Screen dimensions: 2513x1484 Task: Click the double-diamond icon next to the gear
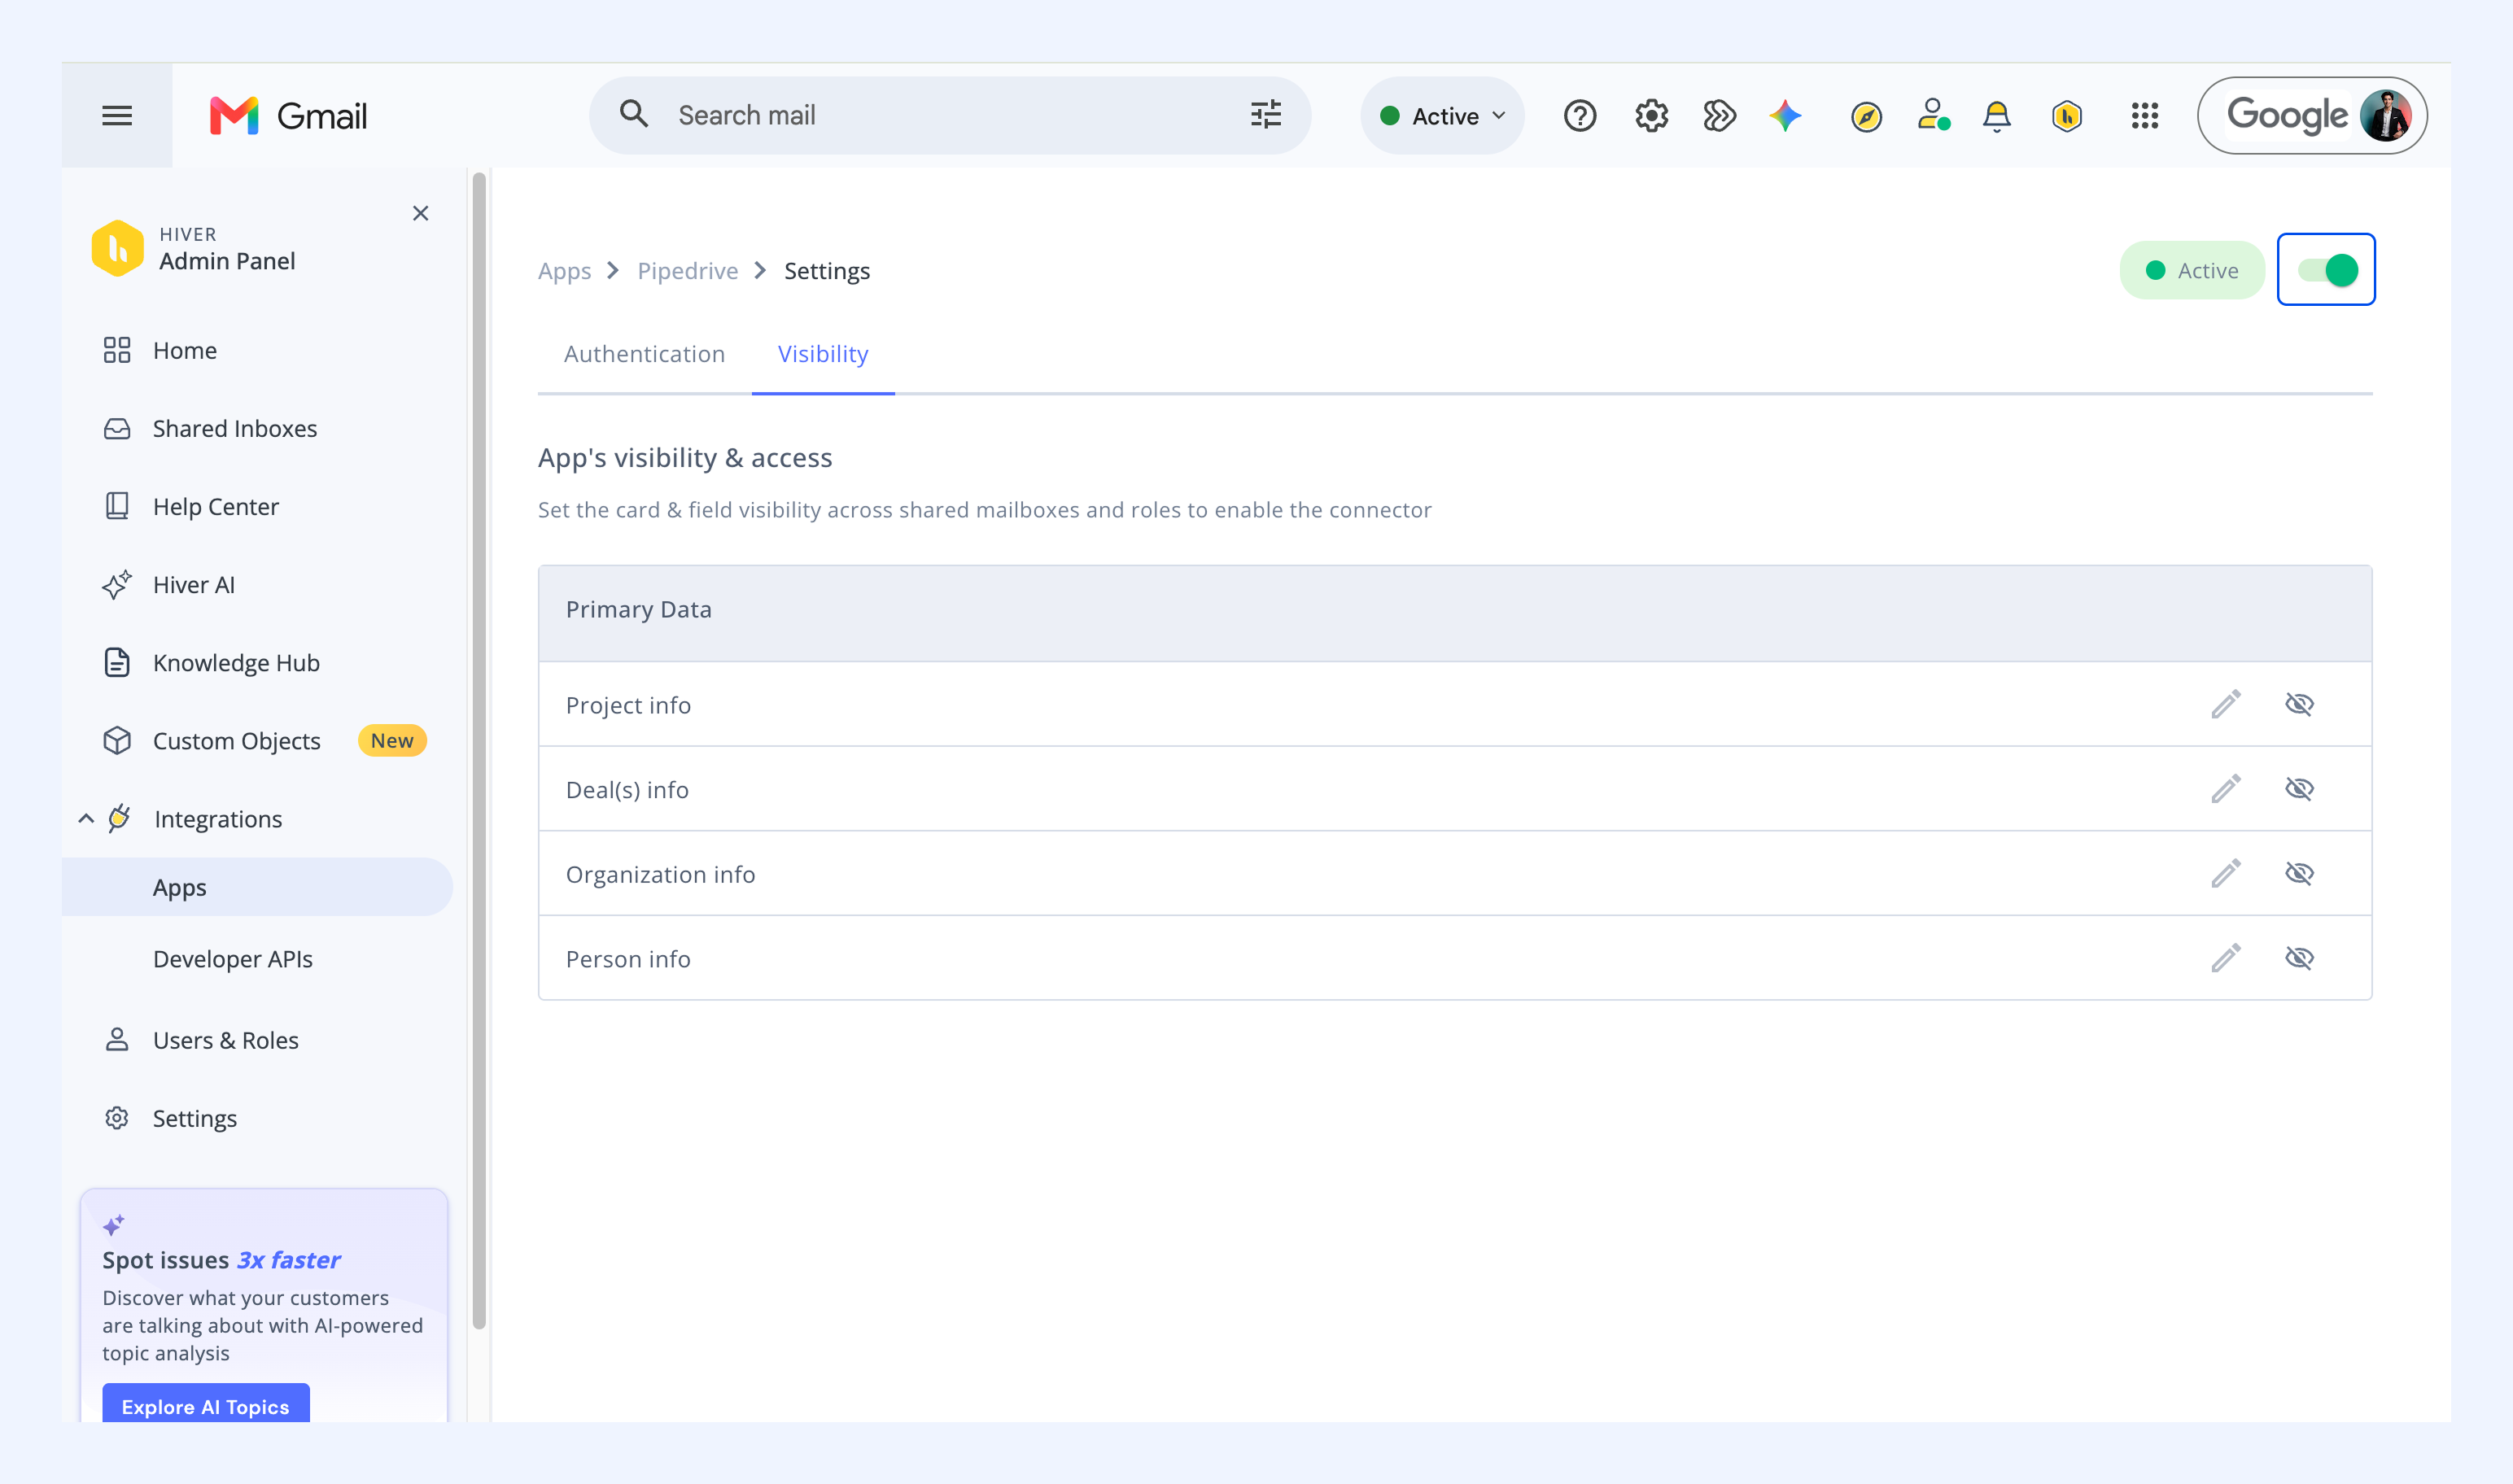(x=1719, y=116)
